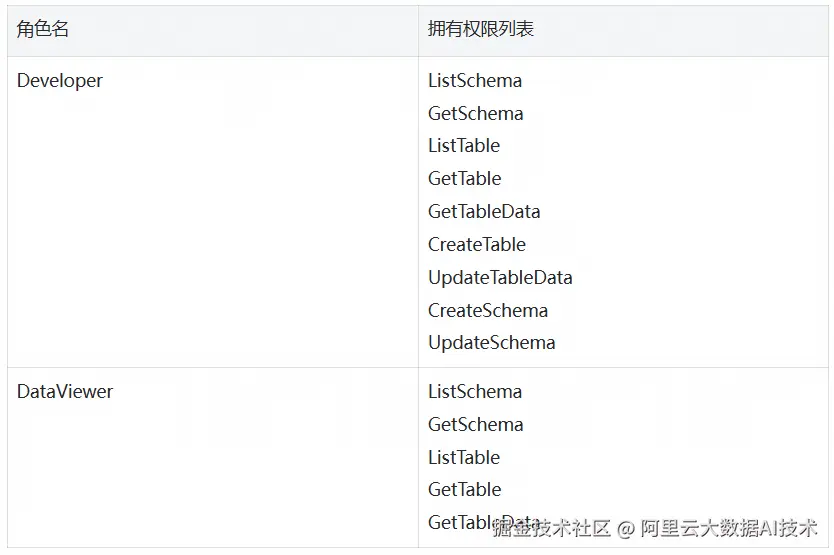Click the CreateTable permission text

tap(477, 245)
